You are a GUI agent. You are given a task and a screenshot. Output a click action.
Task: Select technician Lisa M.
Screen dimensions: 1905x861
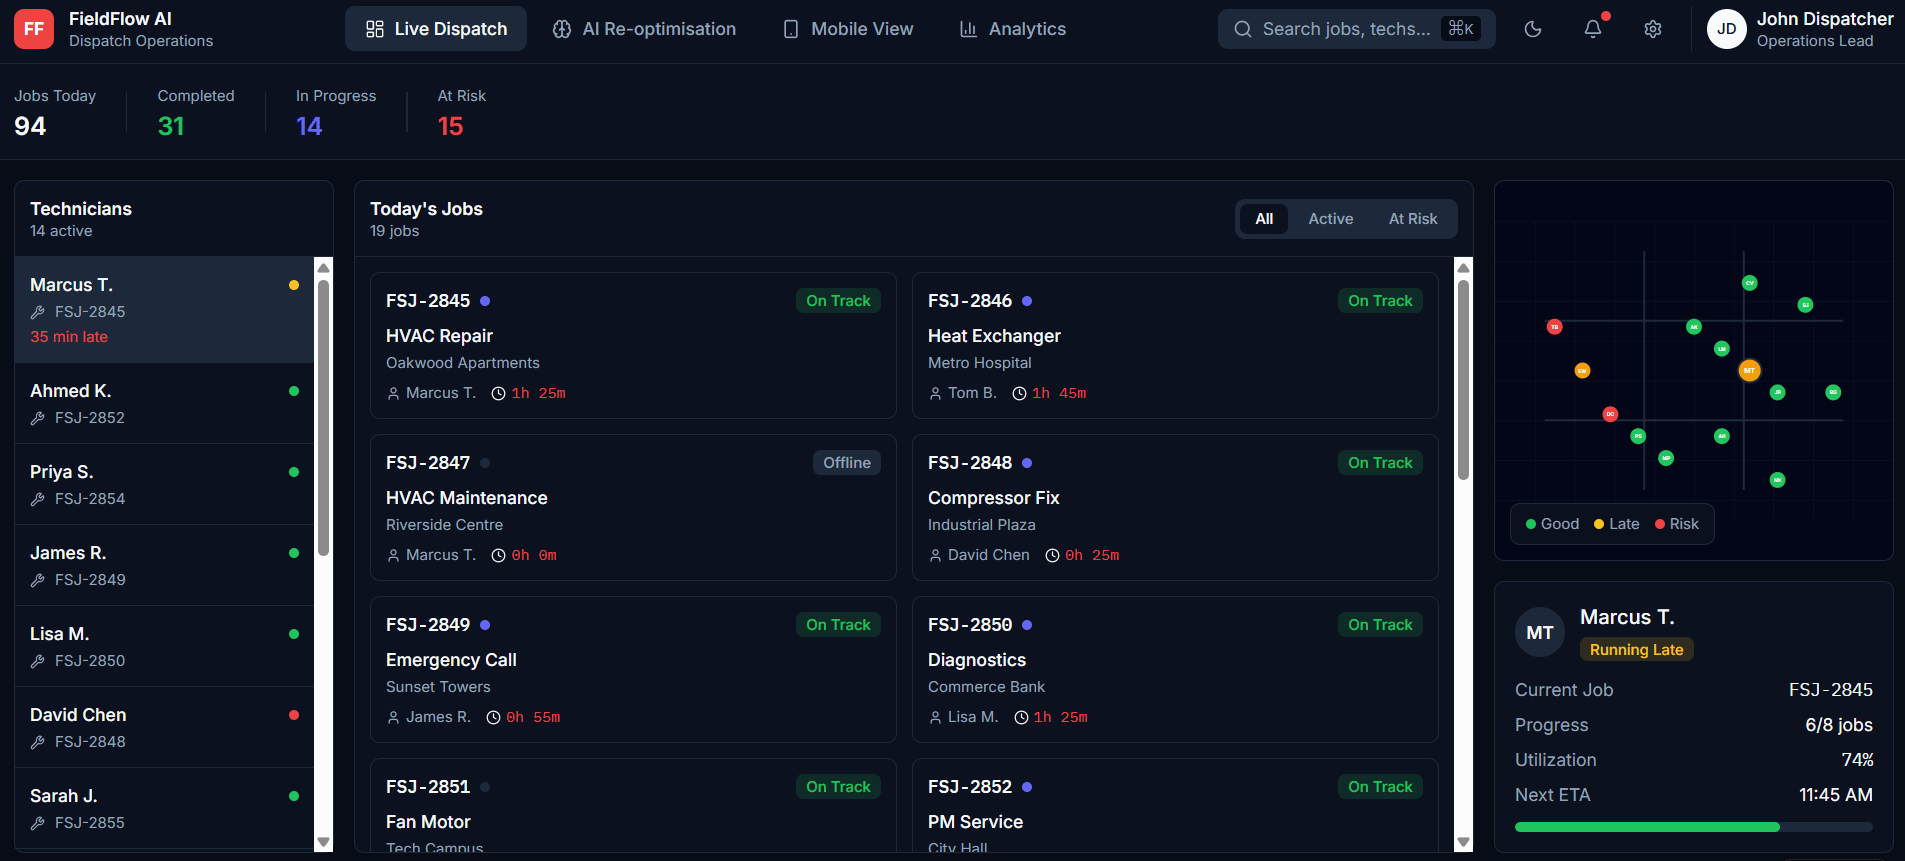click(165, 646)
